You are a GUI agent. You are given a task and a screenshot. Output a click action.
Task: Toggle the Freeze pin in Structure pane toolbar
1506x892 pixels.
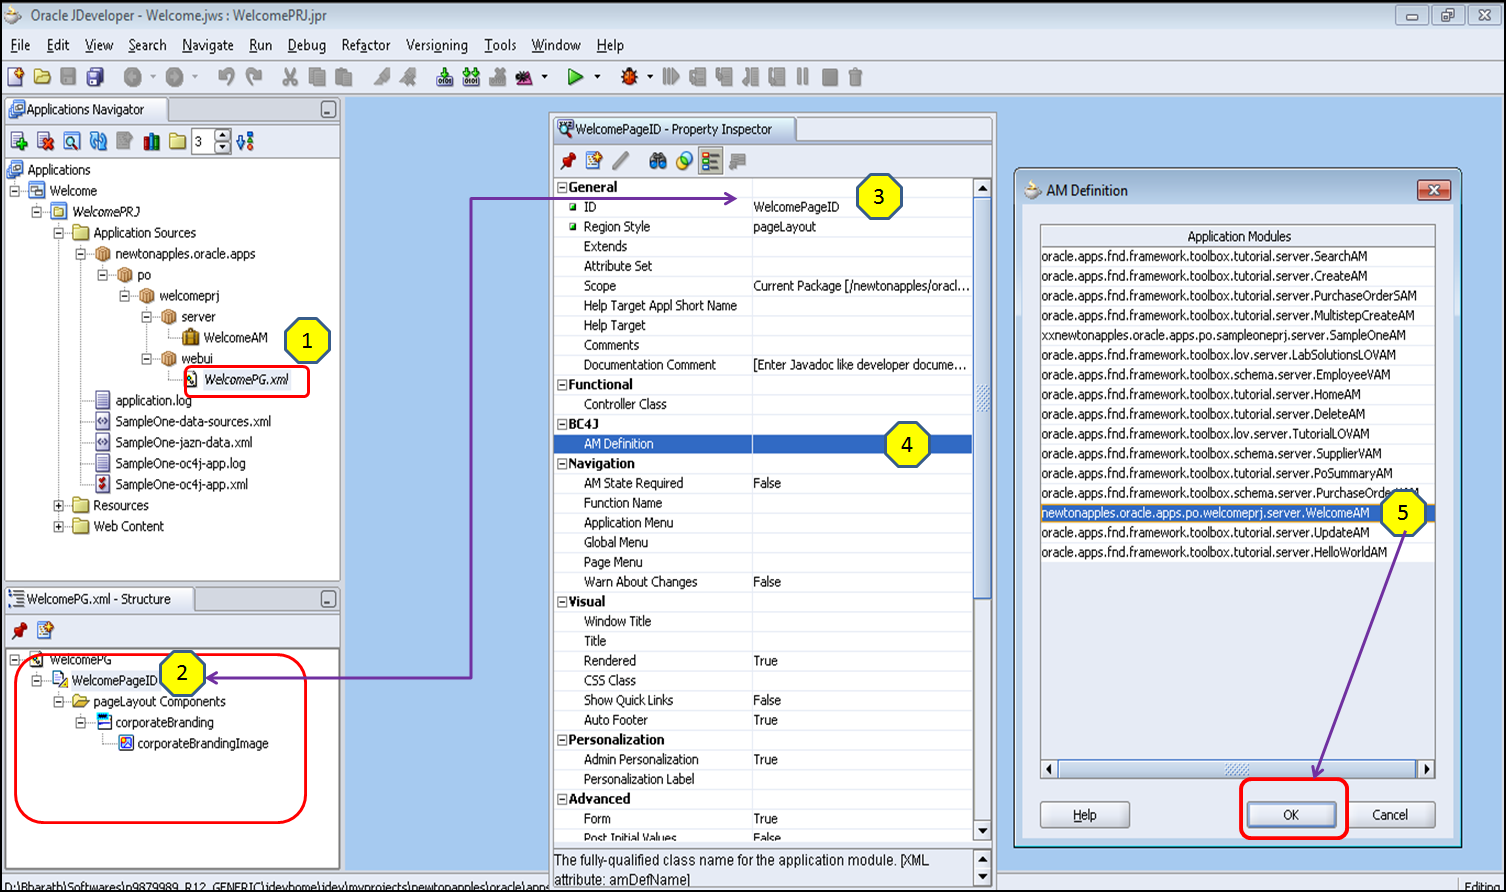tap(19, 630)
